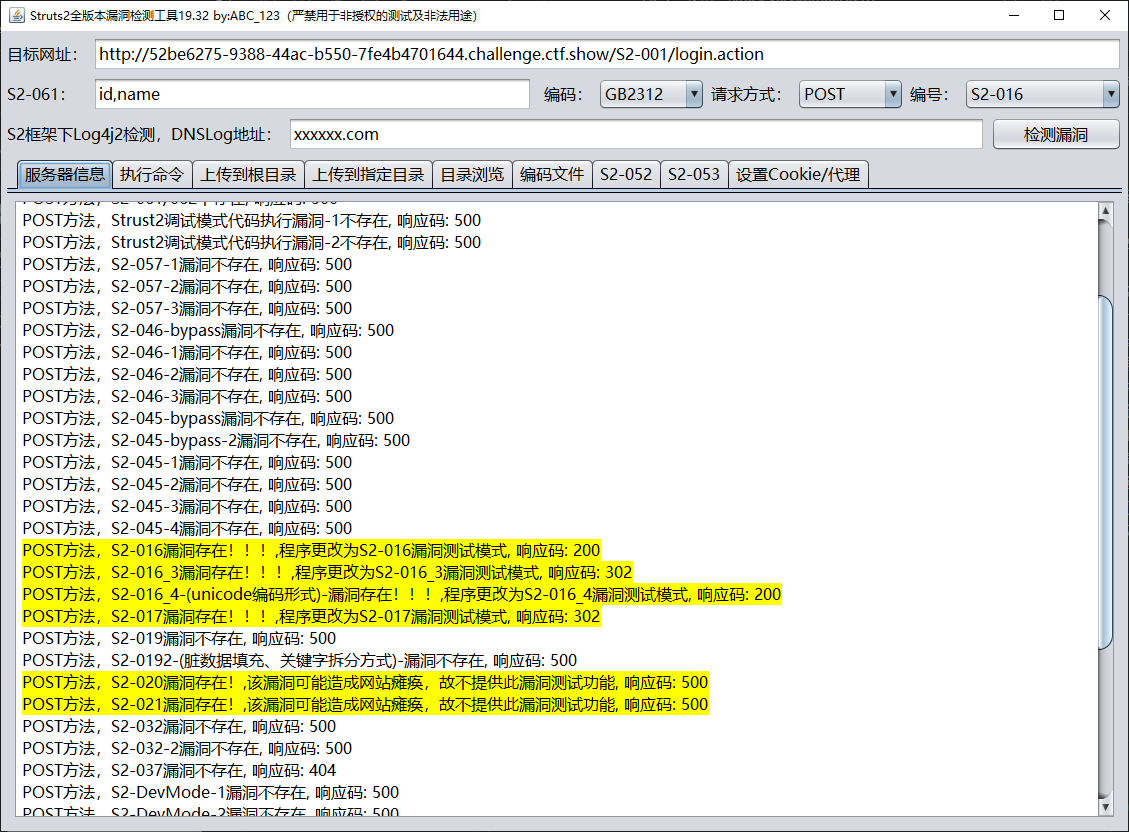Screen dimensions: 1129x832
Task: Click the Strust2调试模式代码执行漏洞-2 line
Action: 252,243
